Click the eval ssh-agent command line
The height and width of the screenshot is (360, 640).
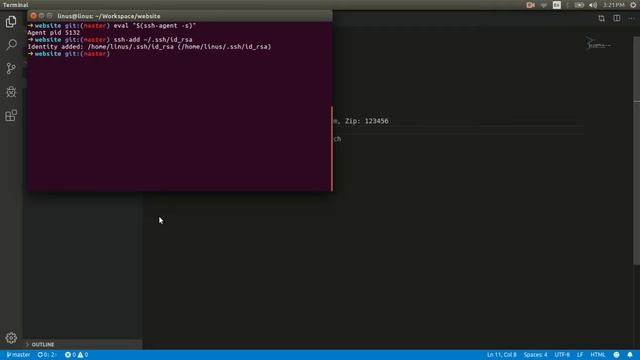click(155, 26)
